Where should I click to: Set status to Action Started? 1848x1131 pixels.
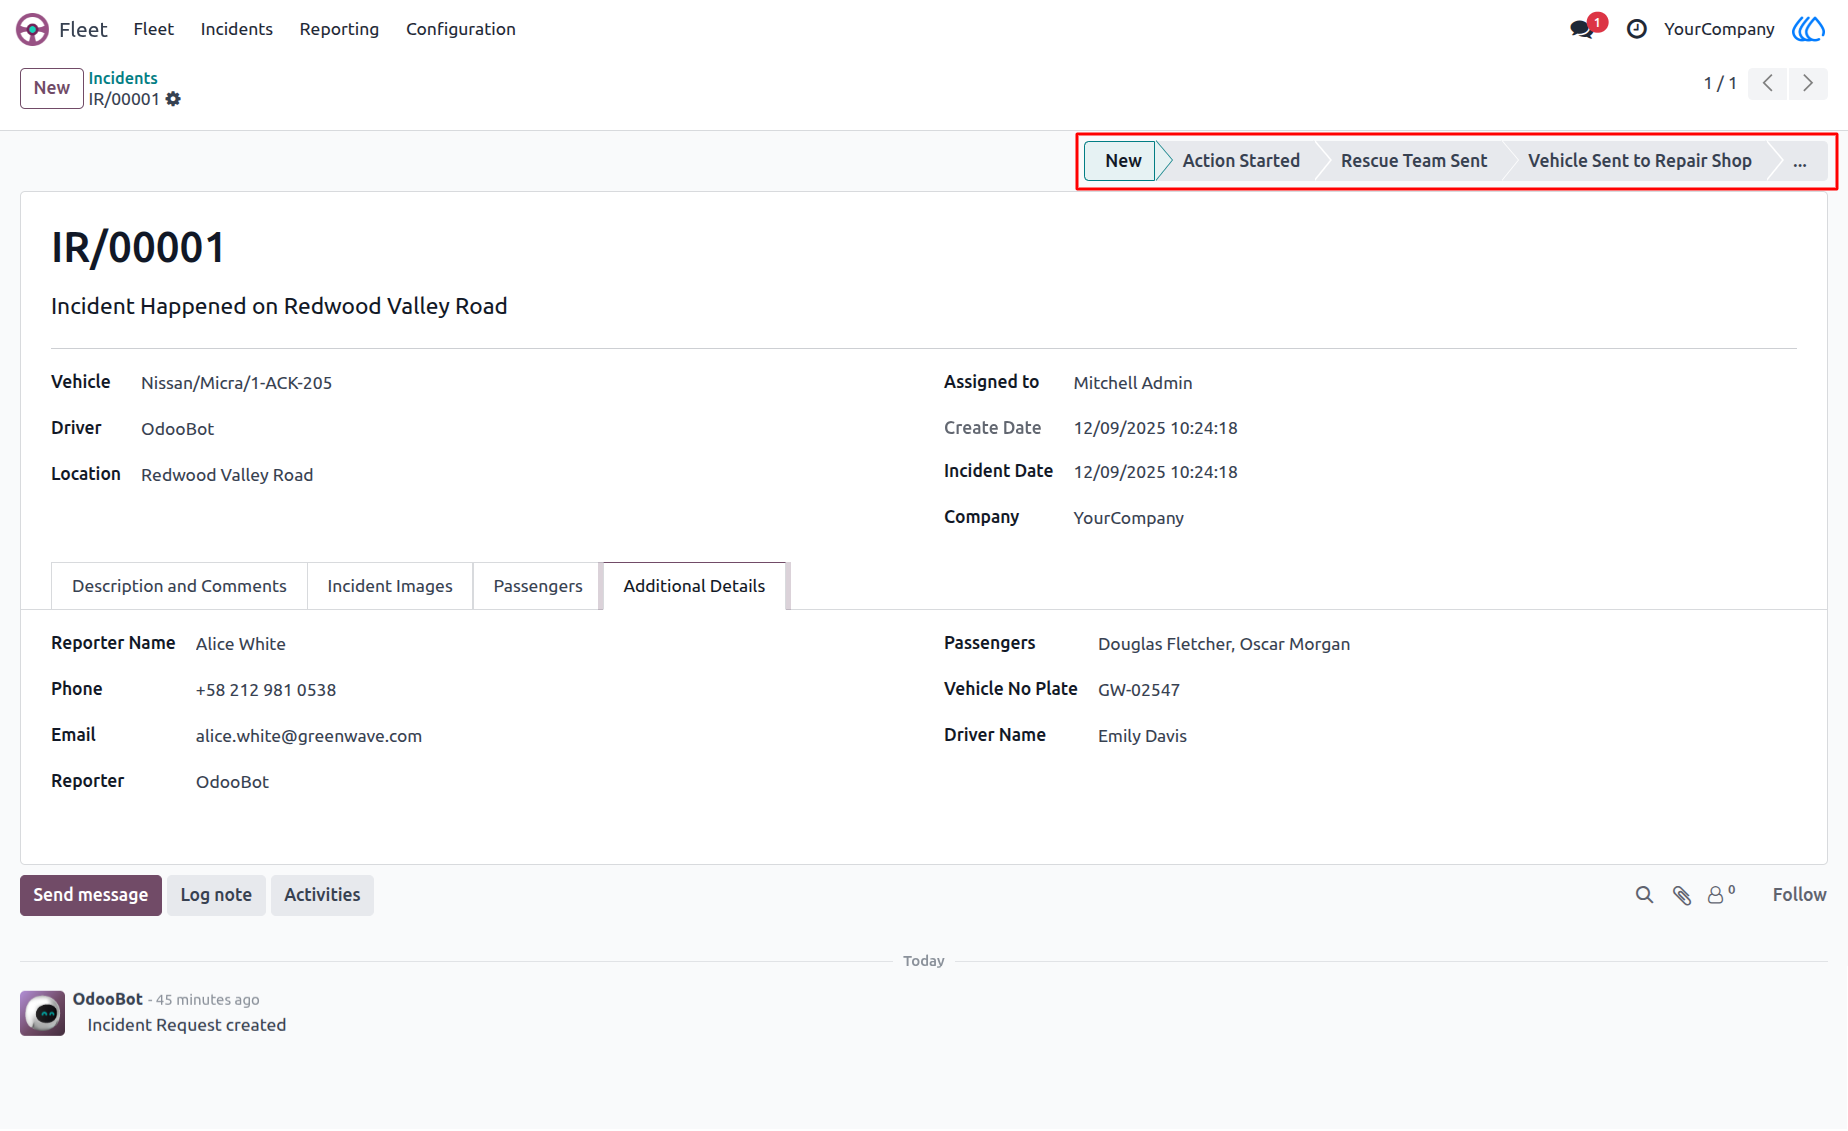1241,161
